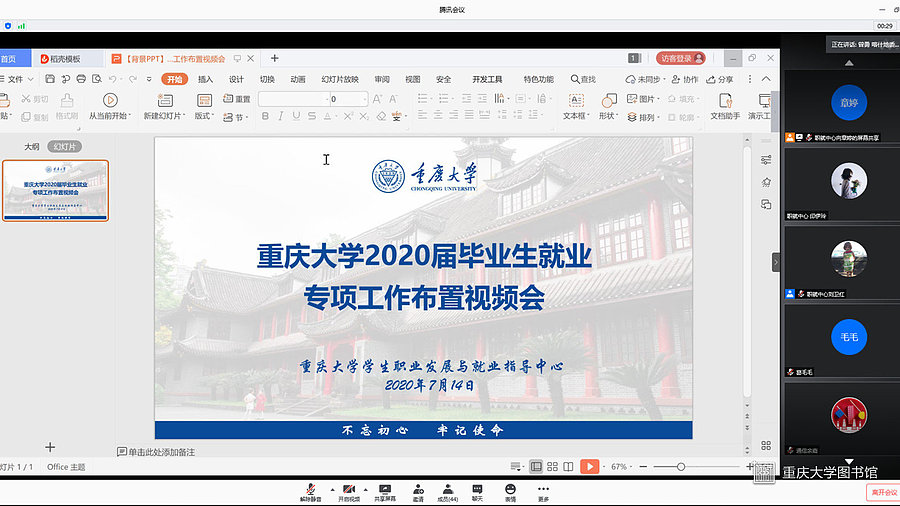The height and width of the screenshot is (506, 900).
Task: Open the print preview icon
Action: 96,79
